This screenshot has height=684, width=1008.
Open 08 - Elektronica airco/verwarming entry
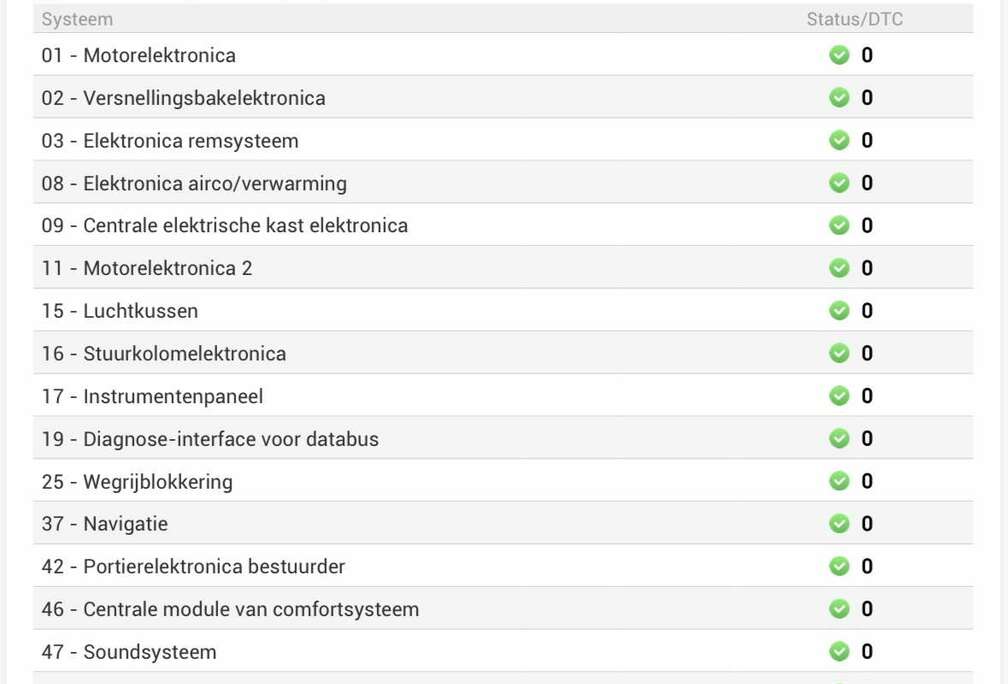point(194,183)
